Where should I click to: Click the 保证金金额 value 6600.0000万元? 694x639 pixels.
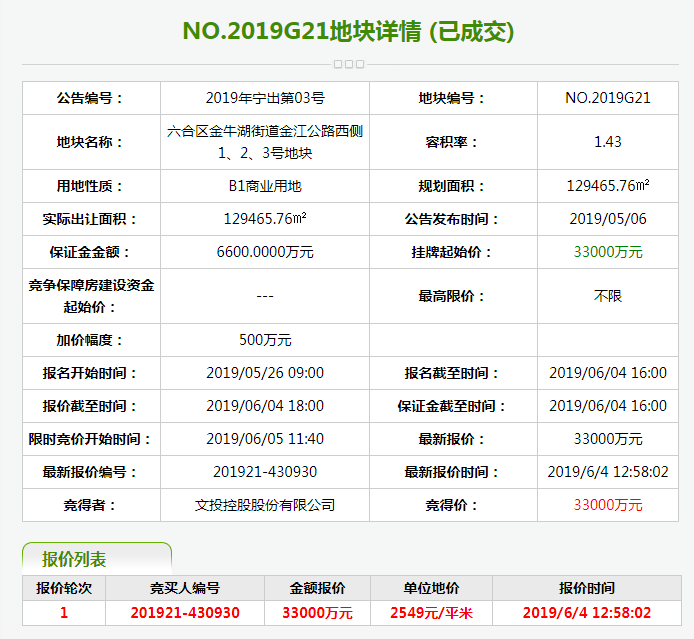tap(265, 252)
